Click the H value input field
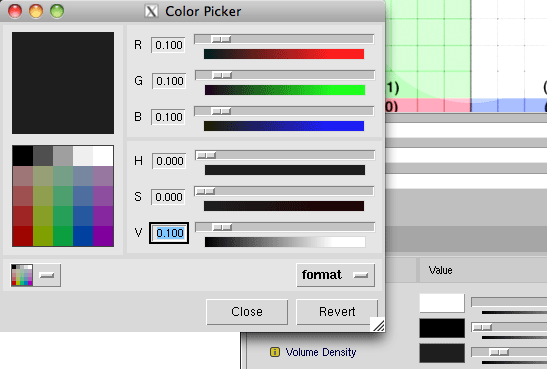Image resolution: width=547 pixels, height=369 pixels. tap(169, 161)
